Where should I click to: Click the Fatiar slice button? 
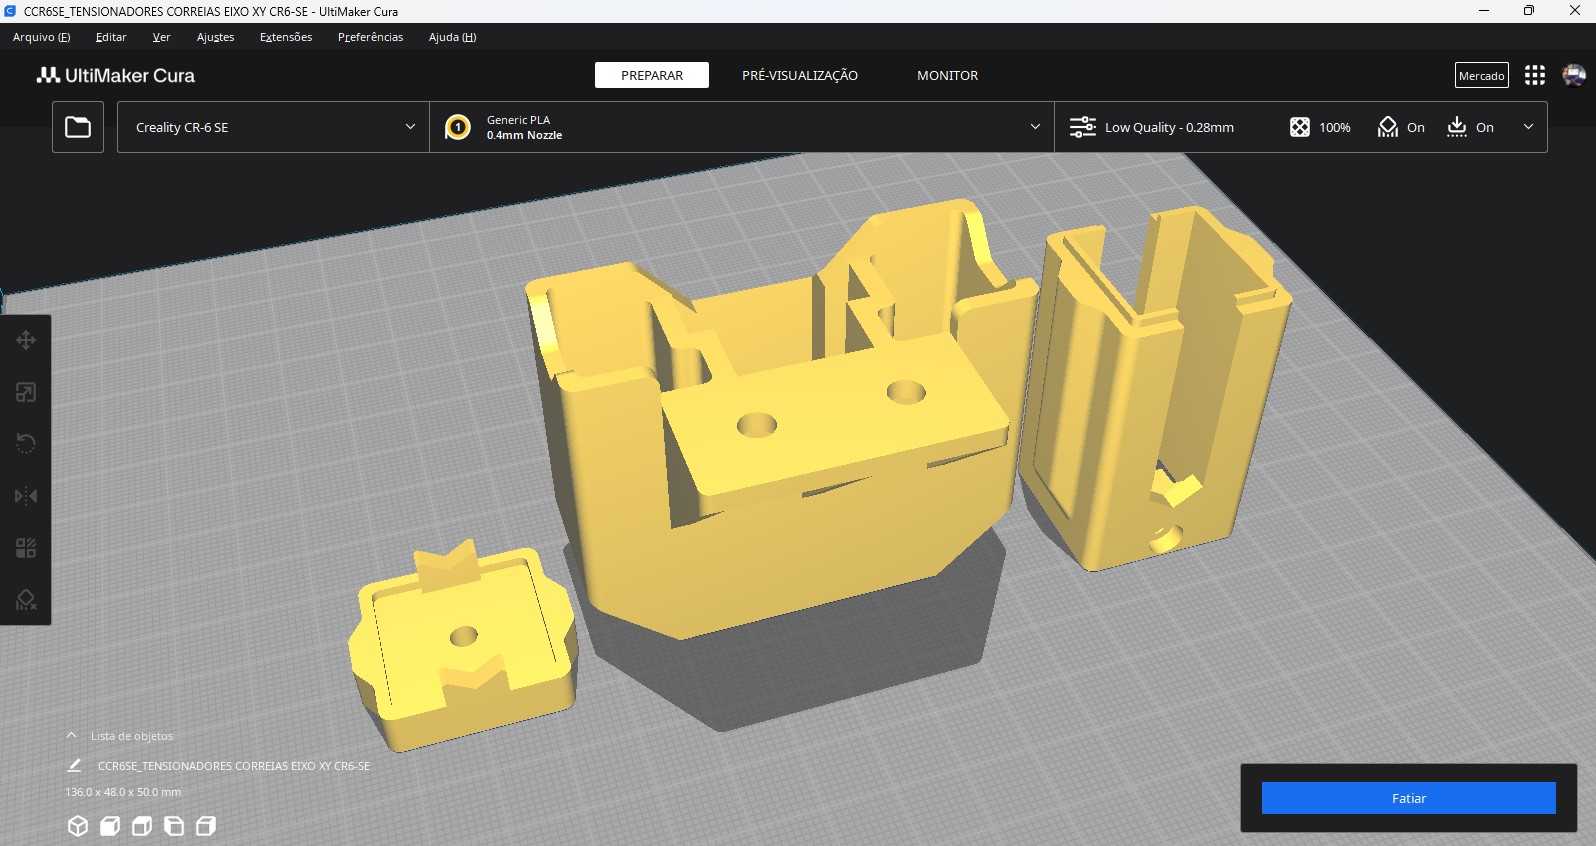pos(1408,798)
